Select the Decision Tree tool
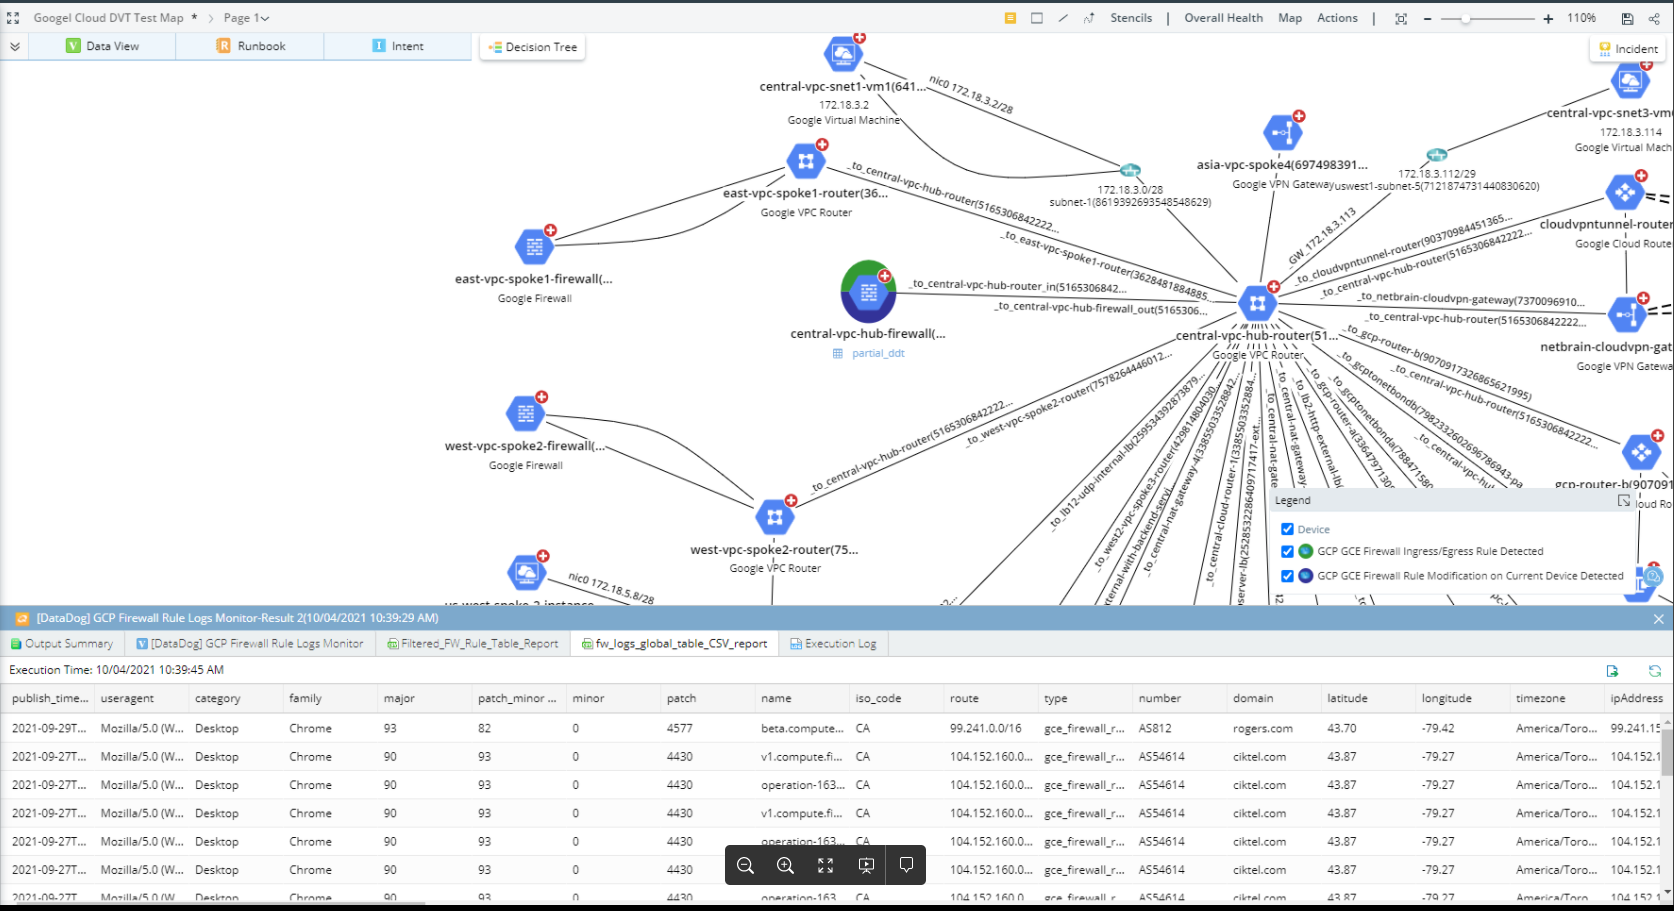Screen dimensions: 1674x911 click(x=531, y=47)
